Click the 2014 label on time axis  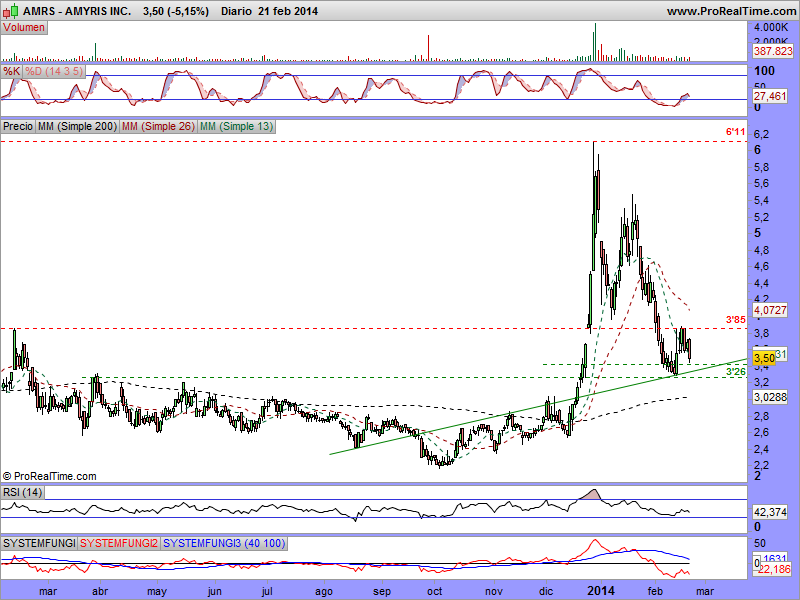point(601,591)
